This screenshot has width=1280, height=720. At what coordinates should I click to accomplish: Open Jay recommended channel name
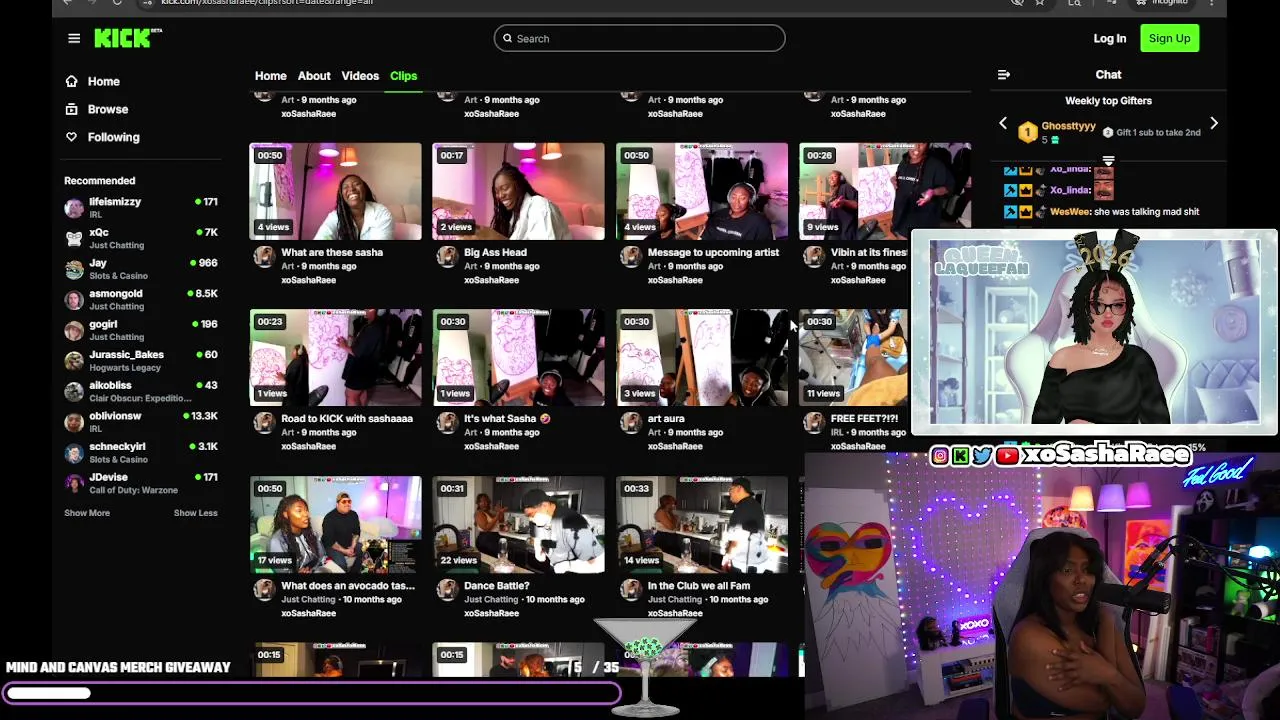pos(98,263)
